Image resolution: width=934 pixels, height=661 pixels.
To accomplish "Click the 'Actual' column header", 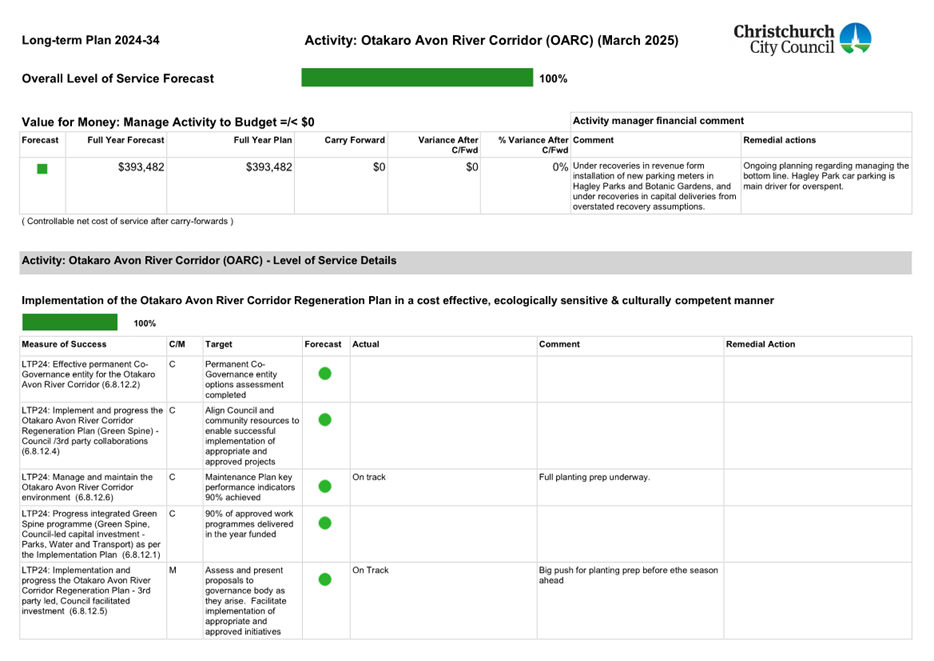I will [x=366, y=344].
